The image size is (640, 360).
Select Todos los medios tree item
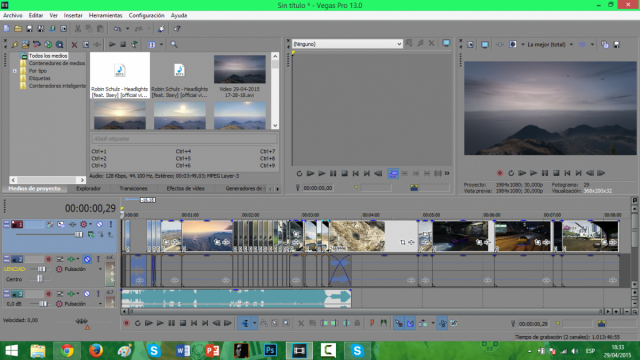tap(48, 56)
